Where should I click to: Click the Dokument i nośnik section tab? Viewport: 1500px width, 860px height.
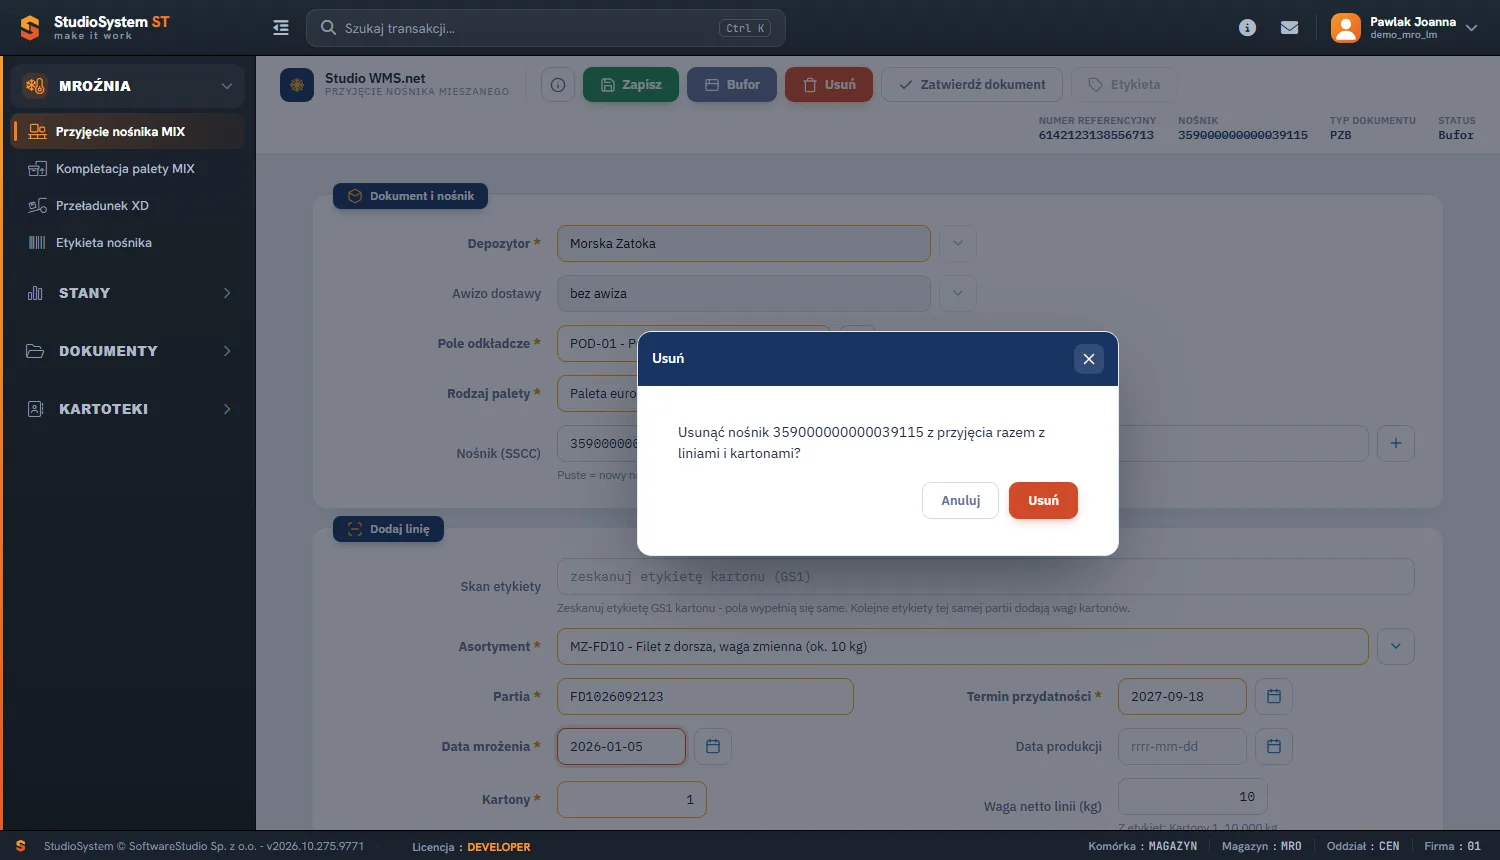tap(411, 196)
